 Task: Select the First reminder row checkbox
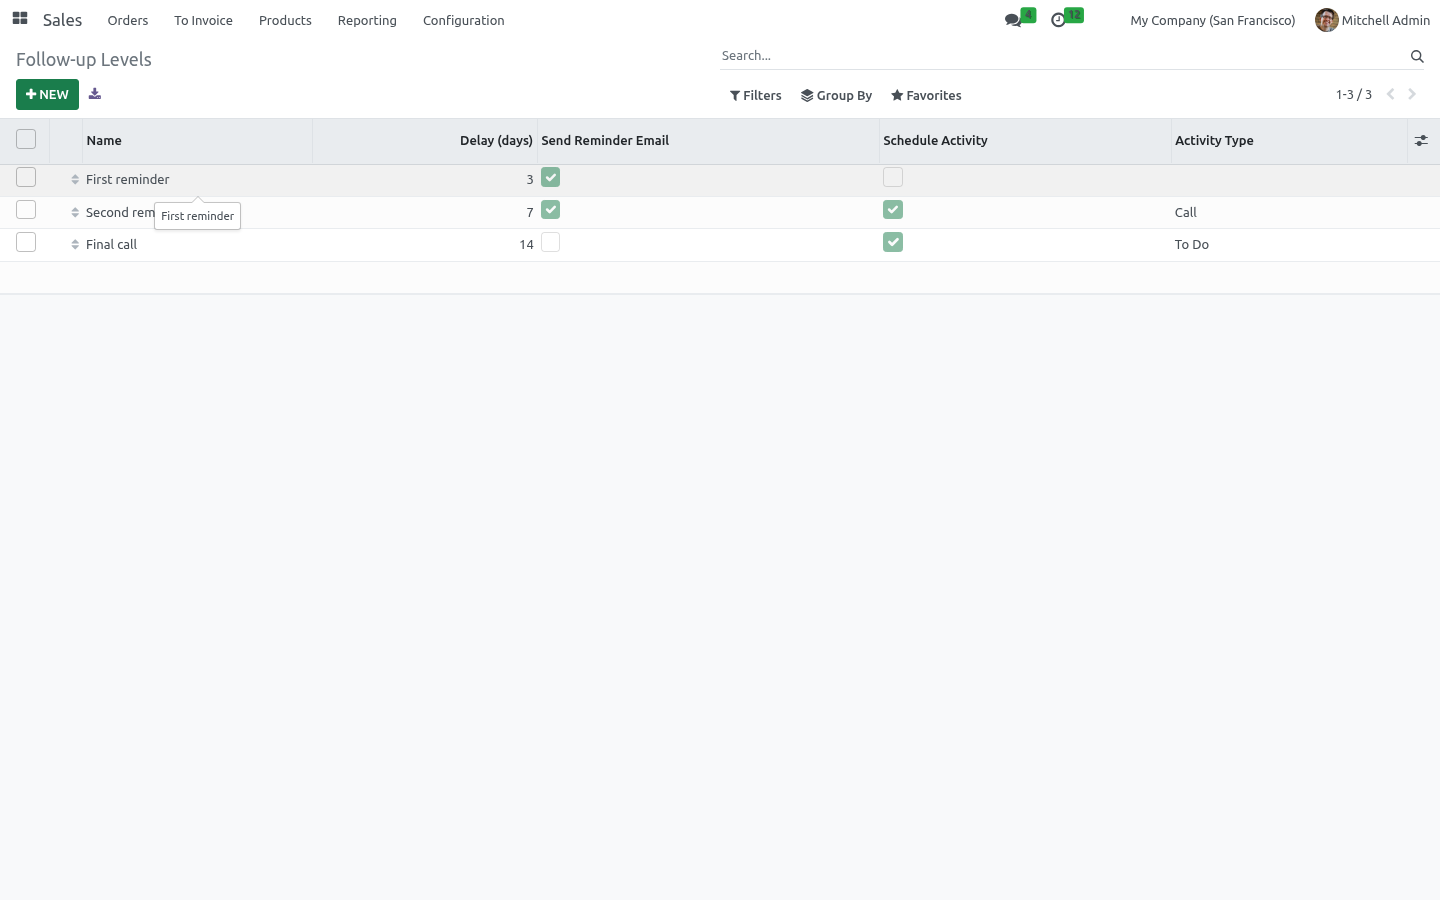pos(26,177)
